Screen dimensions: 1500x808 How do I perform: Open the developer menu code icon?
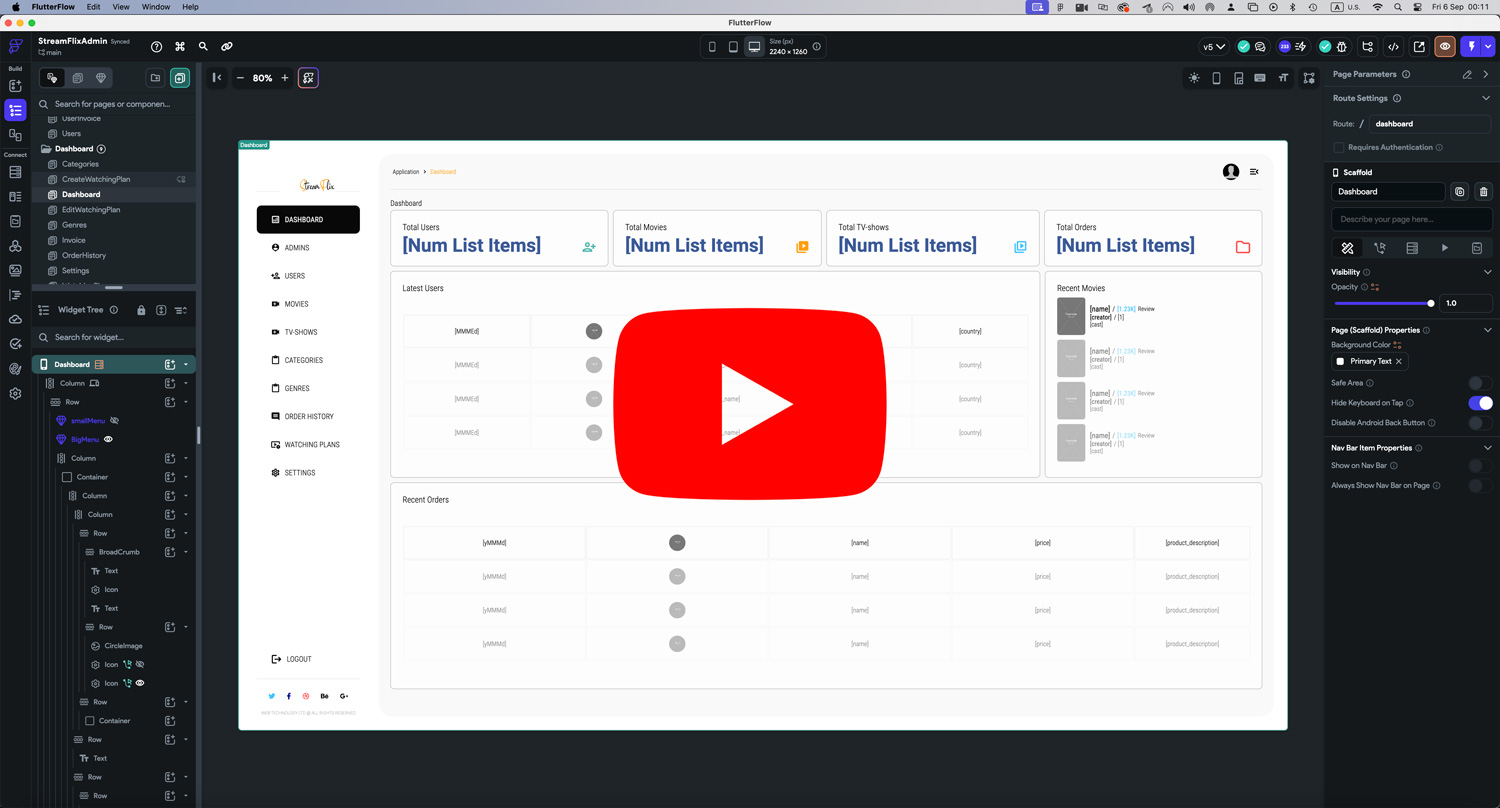1393,47
